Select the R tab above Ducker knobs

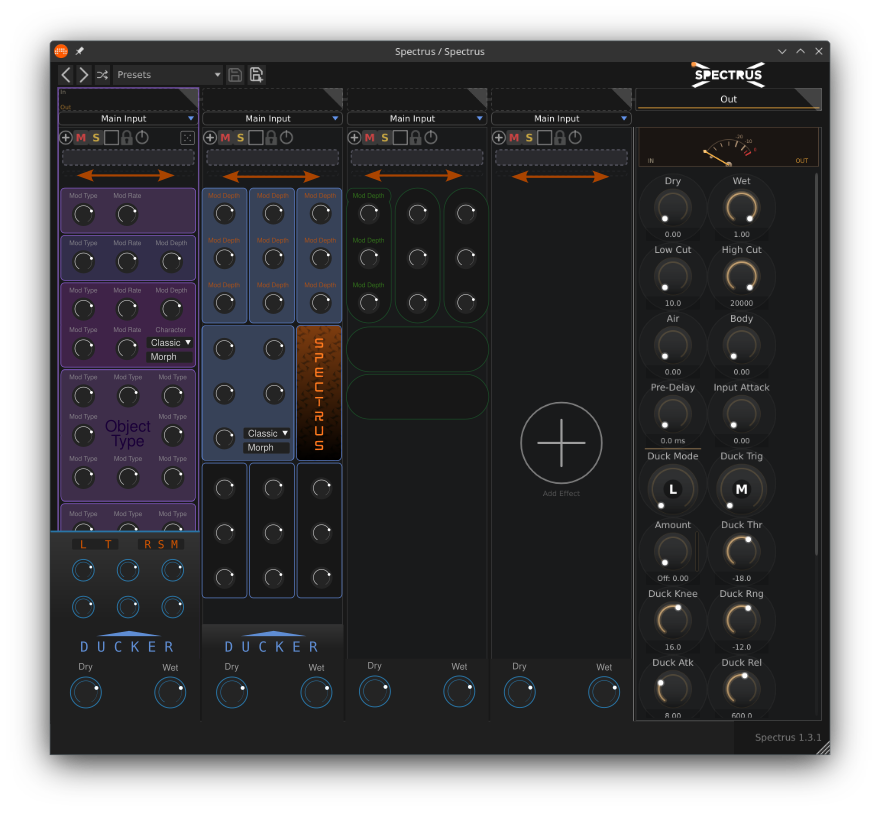[148, 545]
